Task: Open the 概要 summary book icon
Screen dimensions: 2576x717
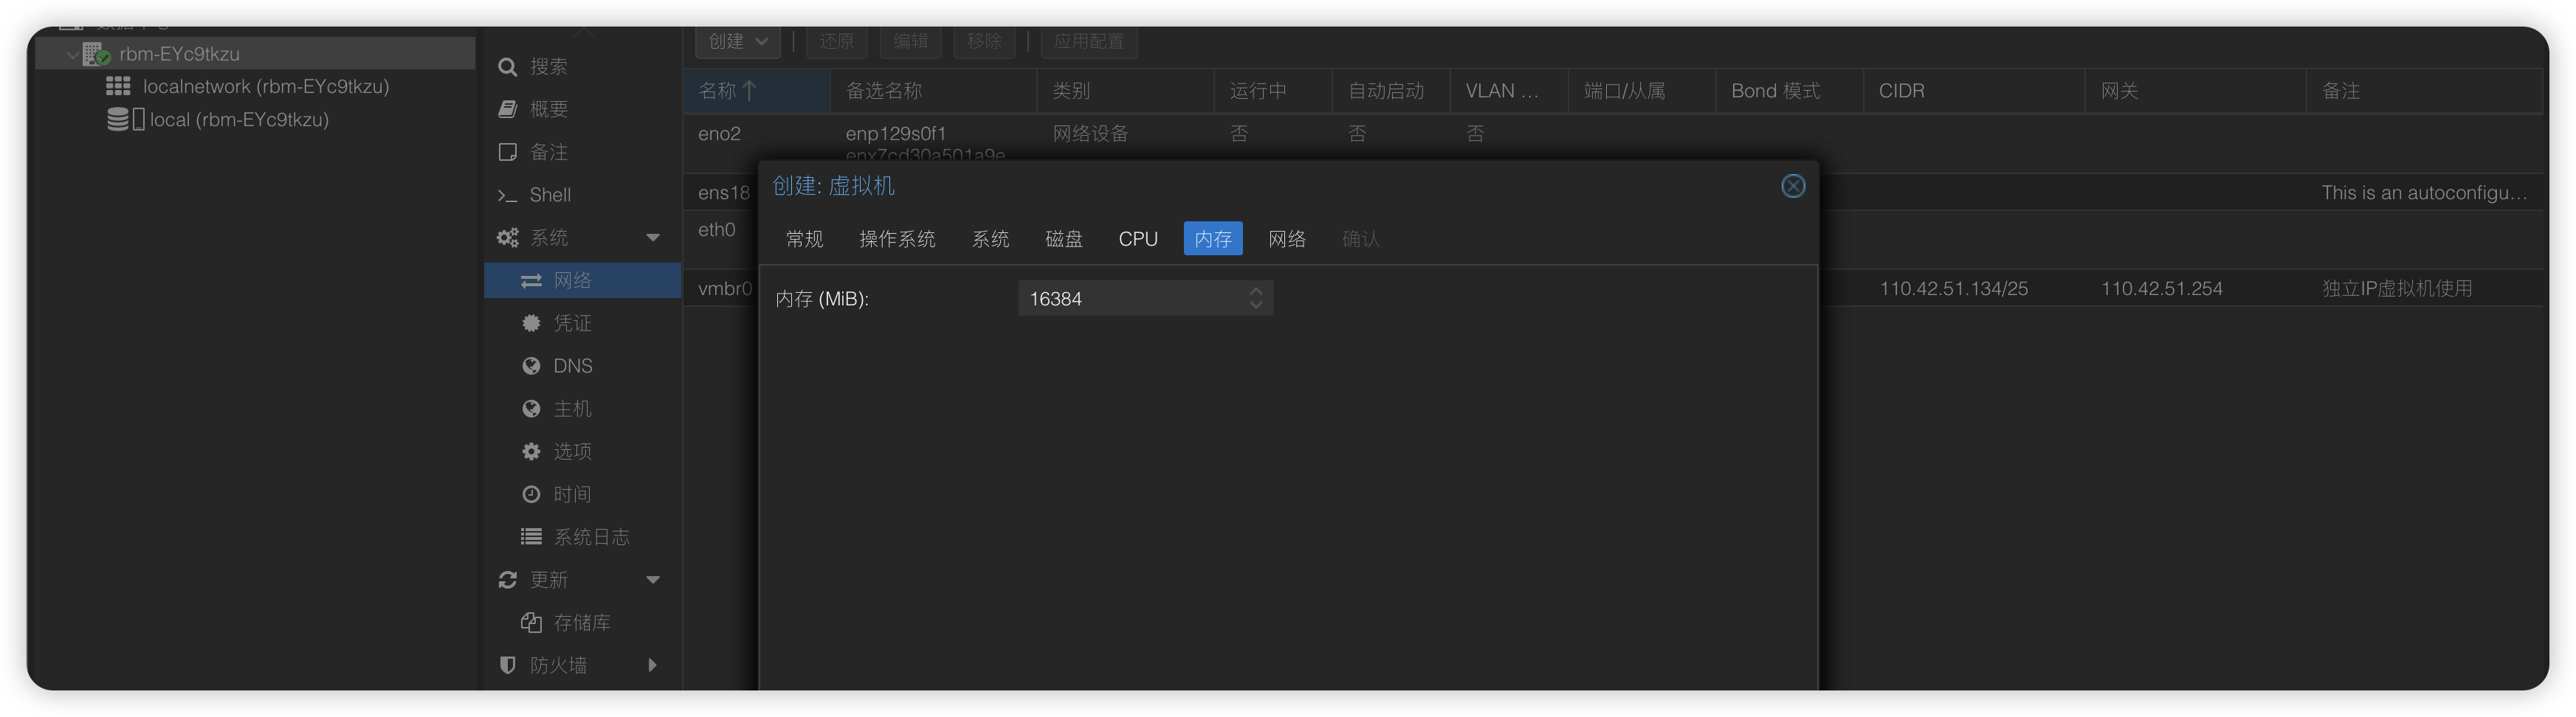Action: (507, 109)
